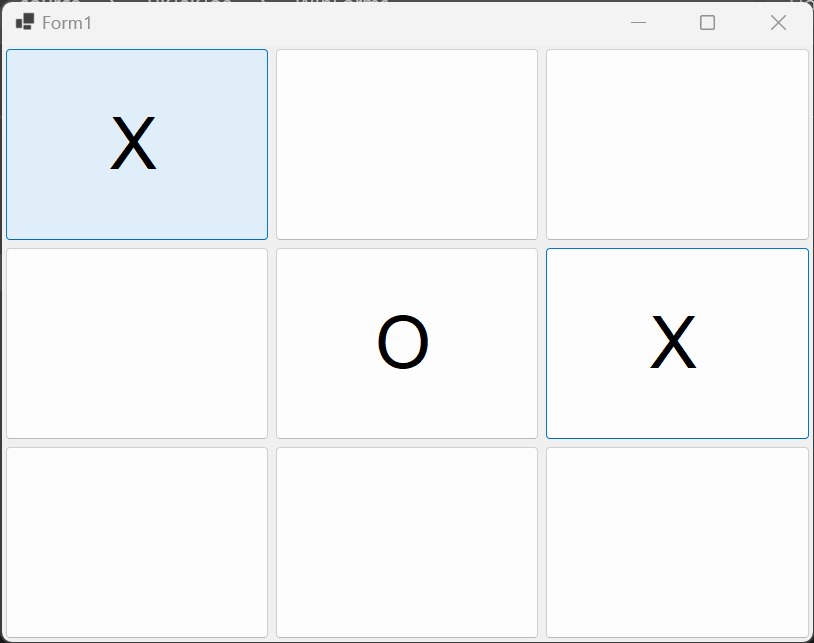Image resolution: width=814 pixels, height=643 pixels.
Task: Play the empty bottom-right cell
Action: coord(677,542)
